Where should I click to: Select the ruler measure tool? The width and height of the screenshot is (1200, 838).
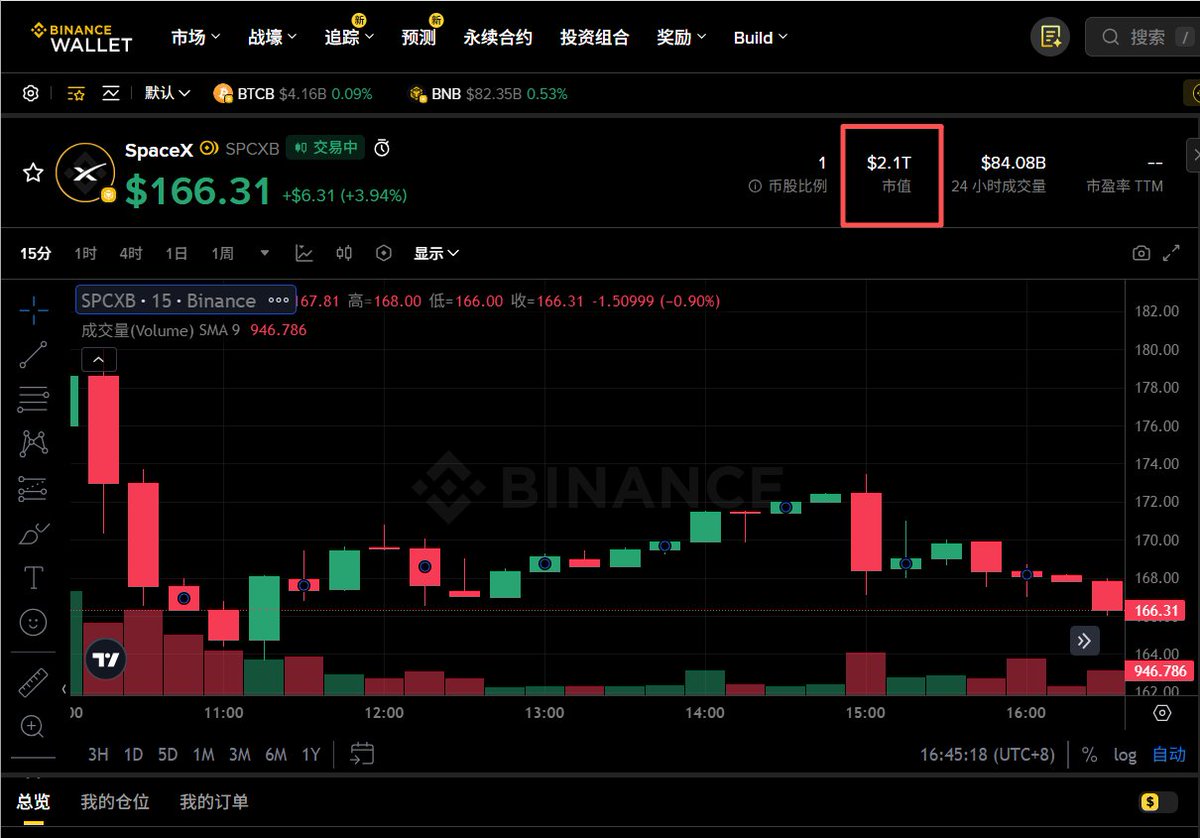coord(33,682)
